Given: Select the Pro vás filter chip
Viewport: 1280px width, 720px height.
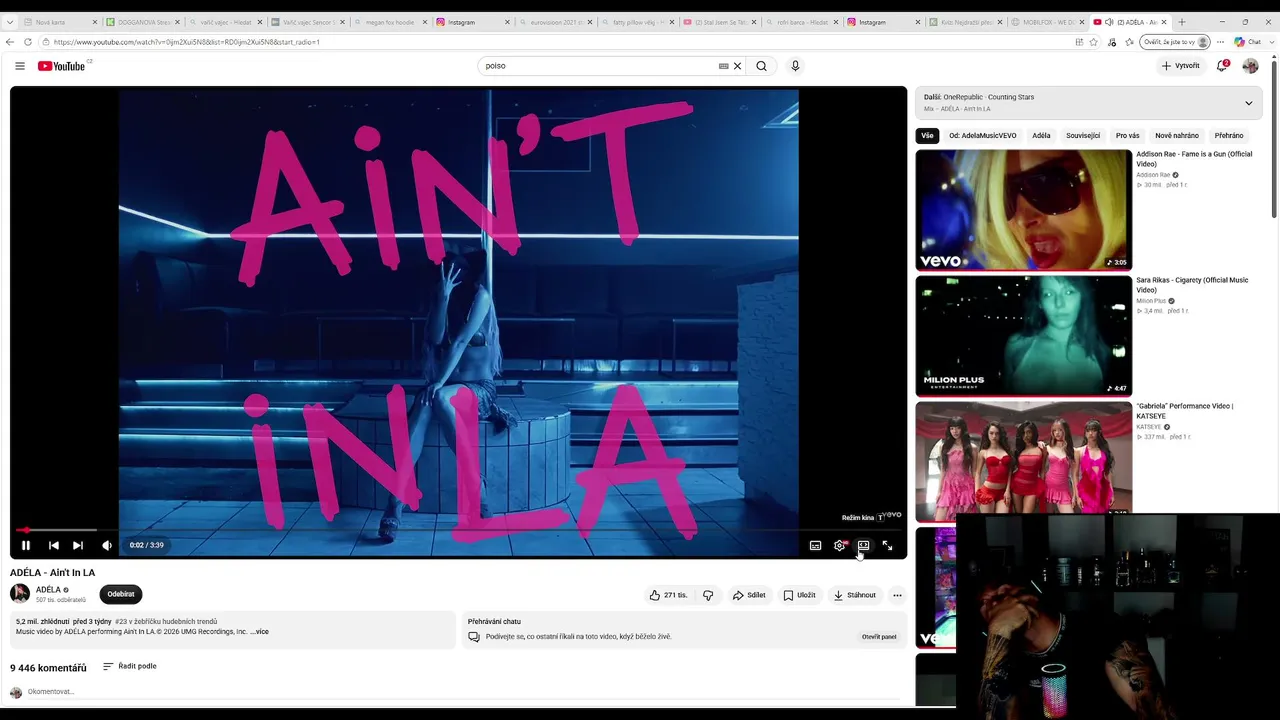Looking at the screenshot, I should coord(1128,136).
